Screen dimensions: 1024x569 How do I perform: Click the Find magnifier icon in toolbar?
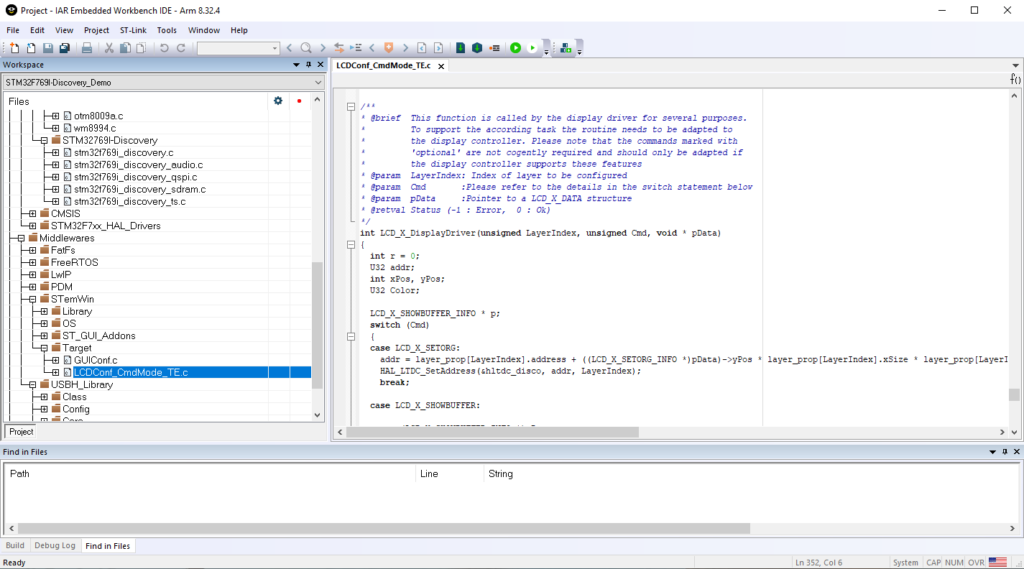point(306,48)
